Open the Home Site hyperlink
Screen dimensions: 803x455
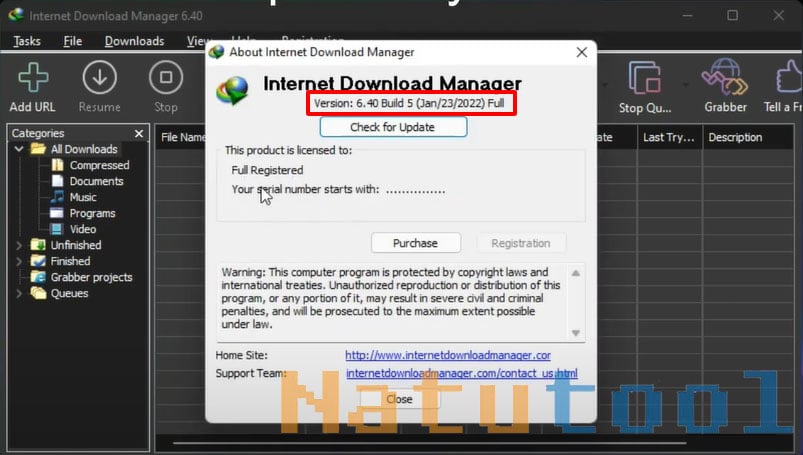(448, 355)
